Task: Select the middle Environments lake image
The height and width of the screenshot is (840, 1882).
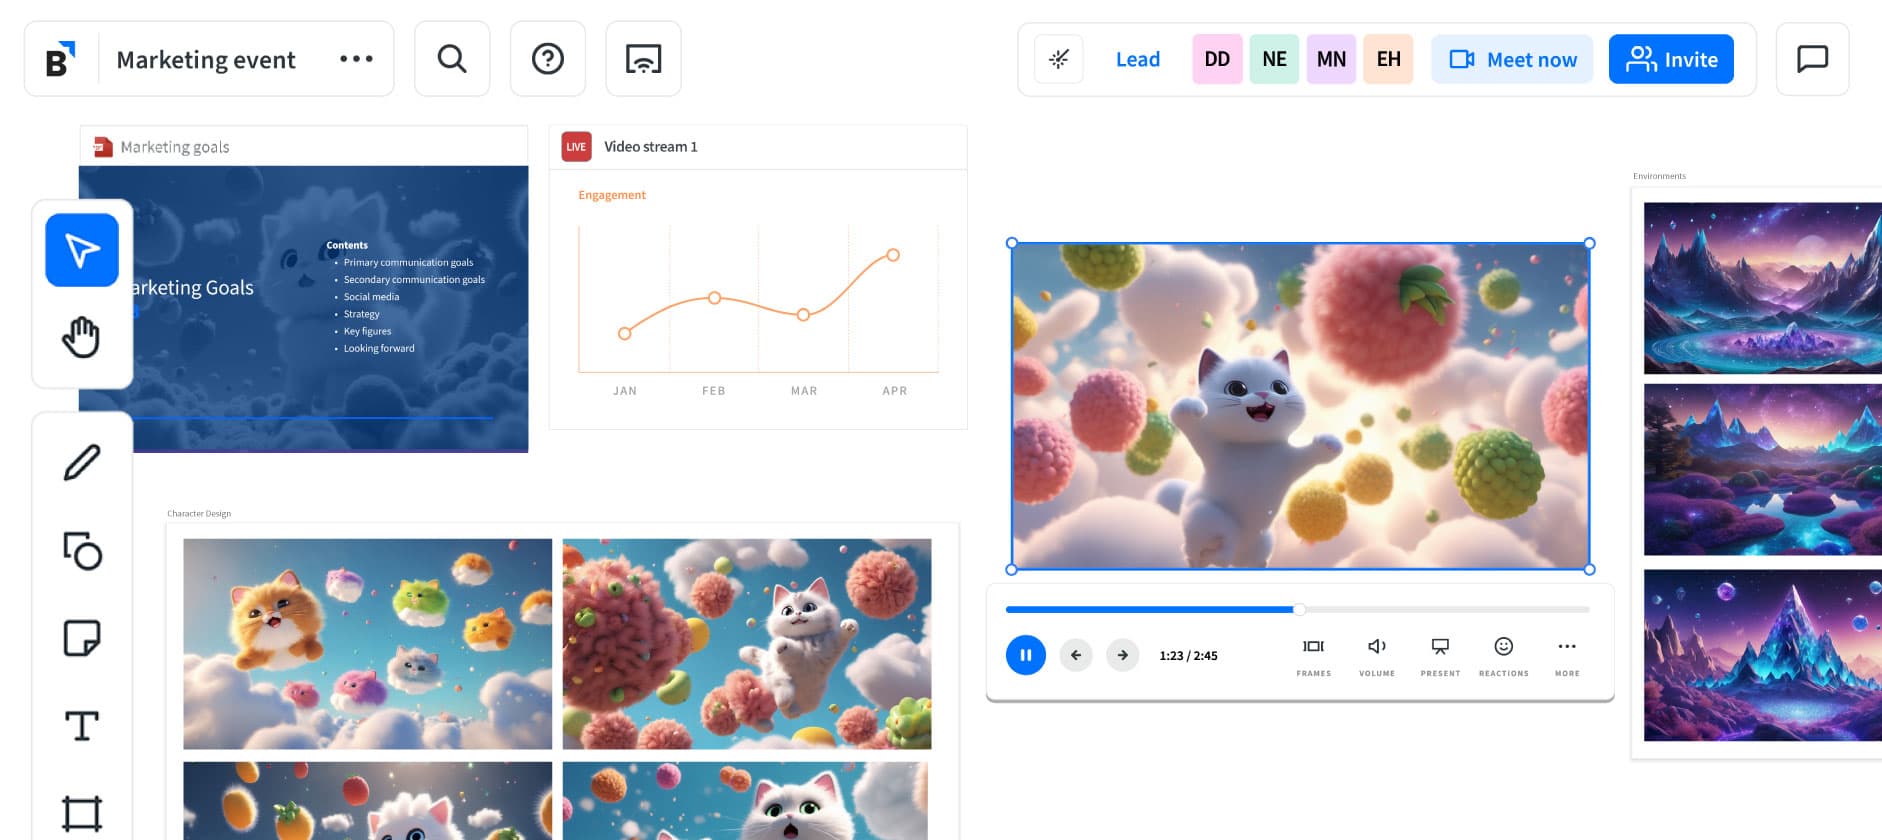Action: [1762, 470]
